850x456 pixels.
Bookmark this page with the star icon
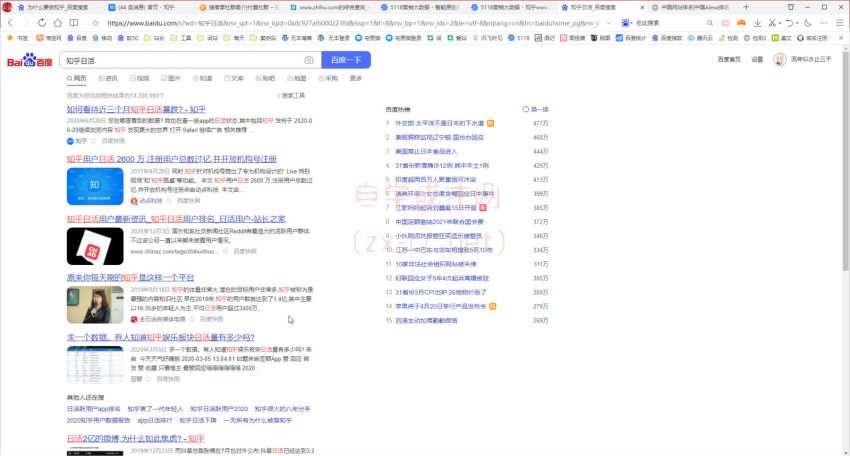[96, 23]
